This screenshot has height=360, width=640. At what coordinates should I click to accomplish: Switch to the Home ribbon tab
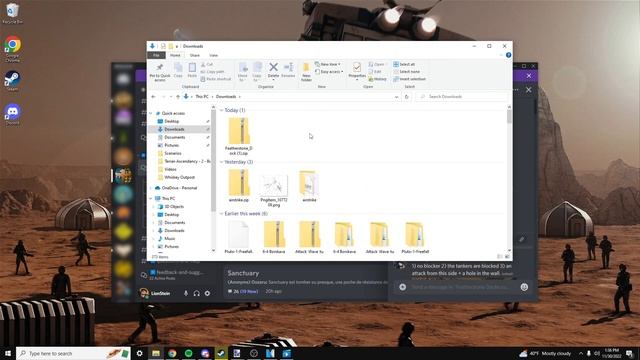pyautogui.click(x=175, y=55)
